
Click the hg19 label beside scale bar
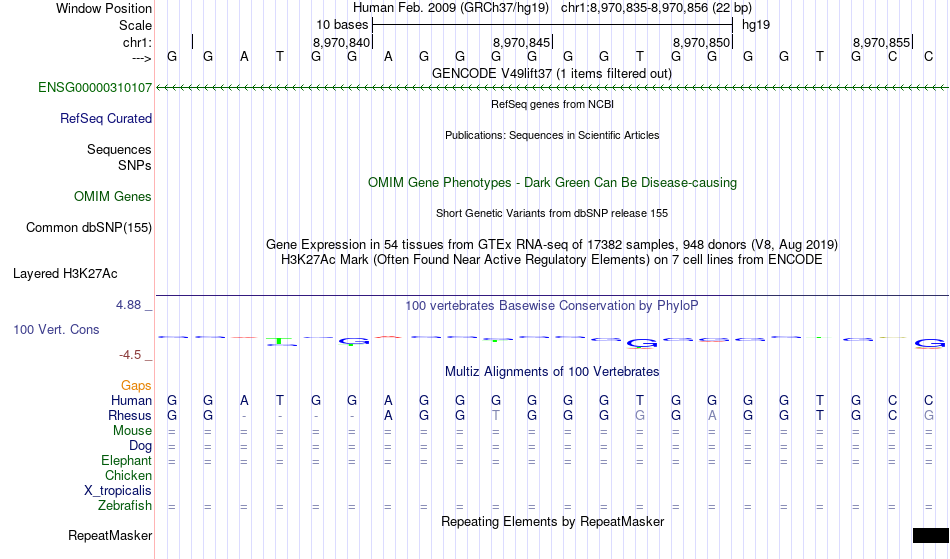coord(756,25)
